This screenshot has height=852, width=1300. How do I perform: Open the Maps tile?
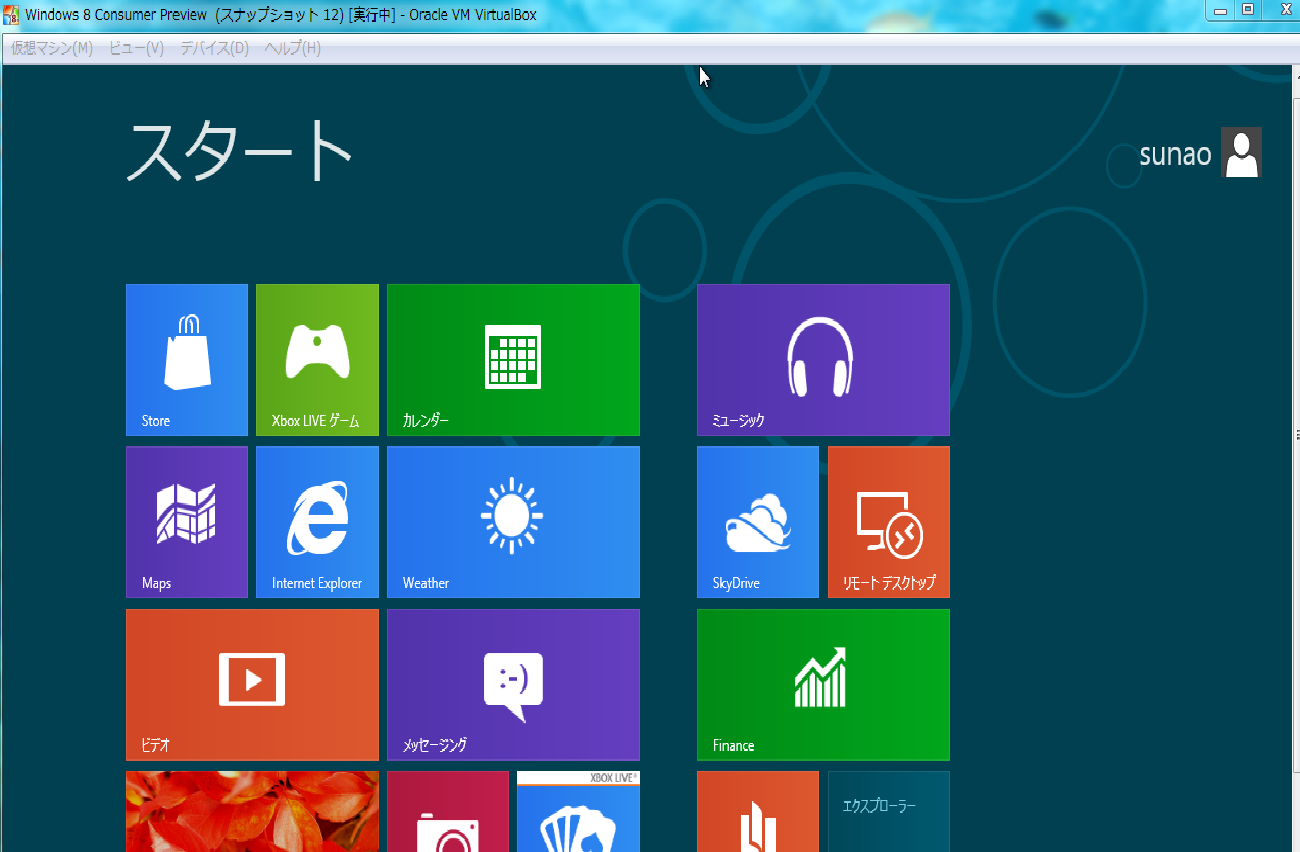pyautogui.click(x=187, y=522)
